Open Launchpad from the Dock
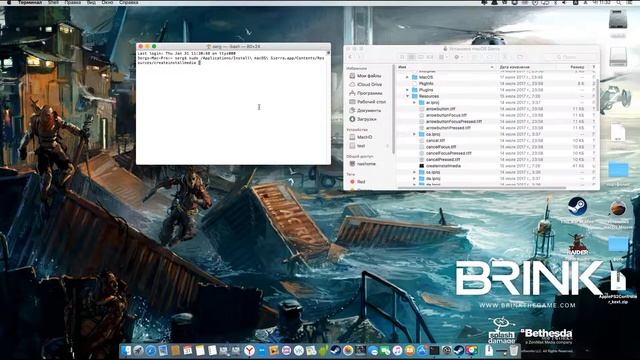The width and height of the screenshot is (640, 360). pyautogui.click(x=138, y=350)
